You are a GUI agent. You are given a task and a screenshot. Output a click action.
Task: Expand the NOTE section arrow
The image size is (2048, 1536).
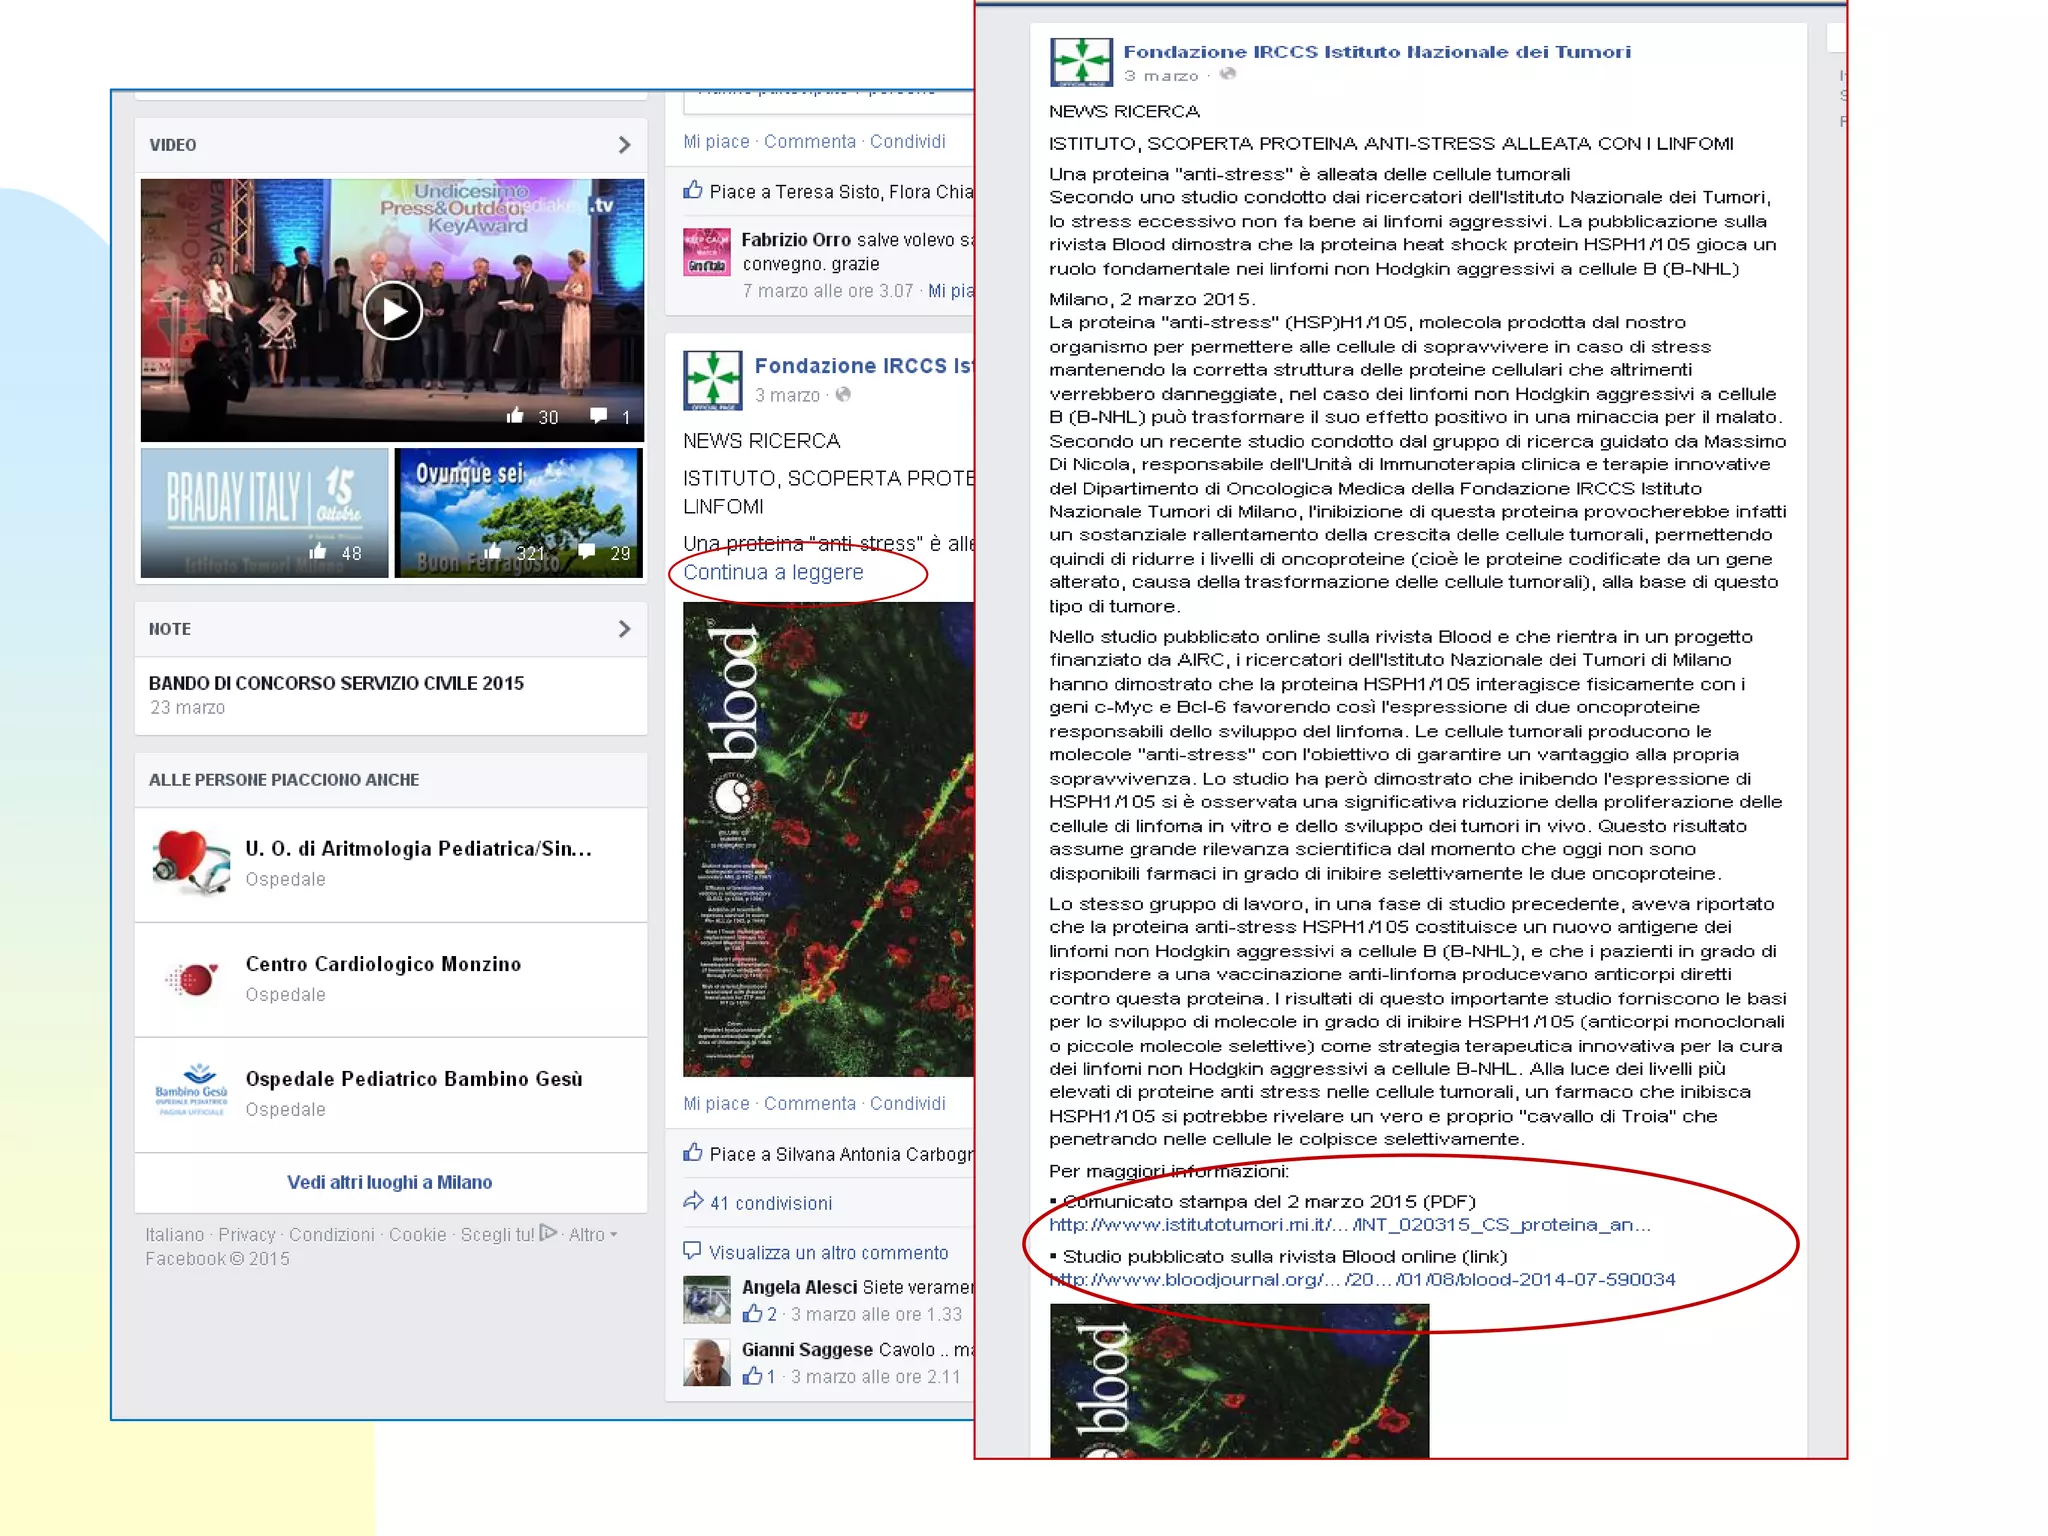[624, 629]
